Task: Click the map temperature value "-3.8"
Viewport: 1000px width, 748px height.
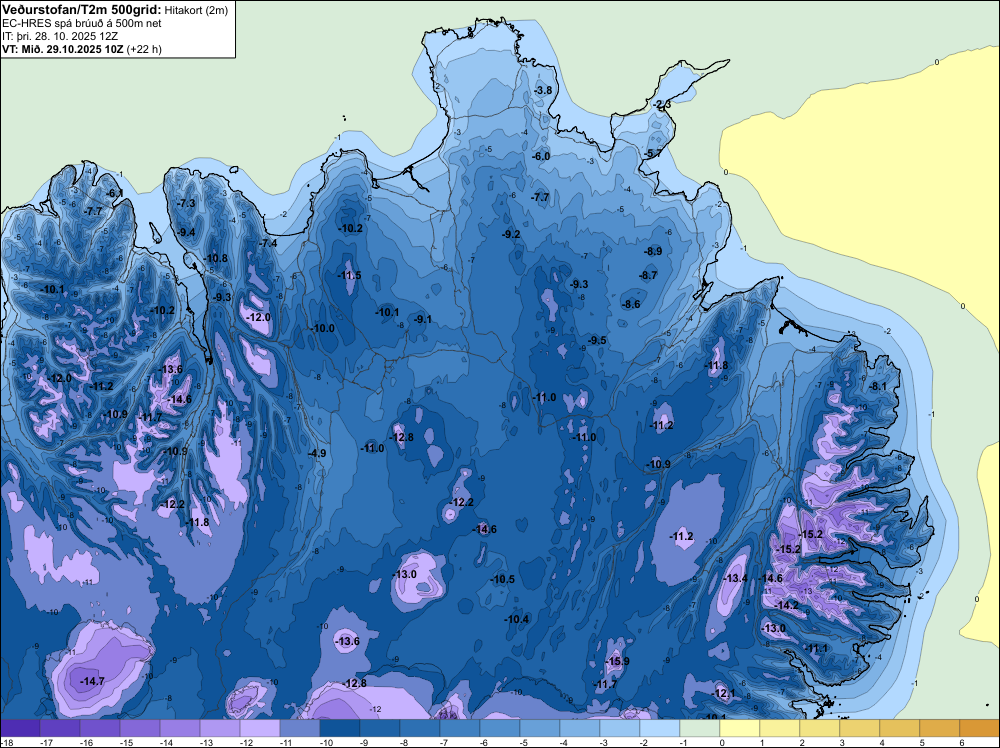Action: click(542, 91)
